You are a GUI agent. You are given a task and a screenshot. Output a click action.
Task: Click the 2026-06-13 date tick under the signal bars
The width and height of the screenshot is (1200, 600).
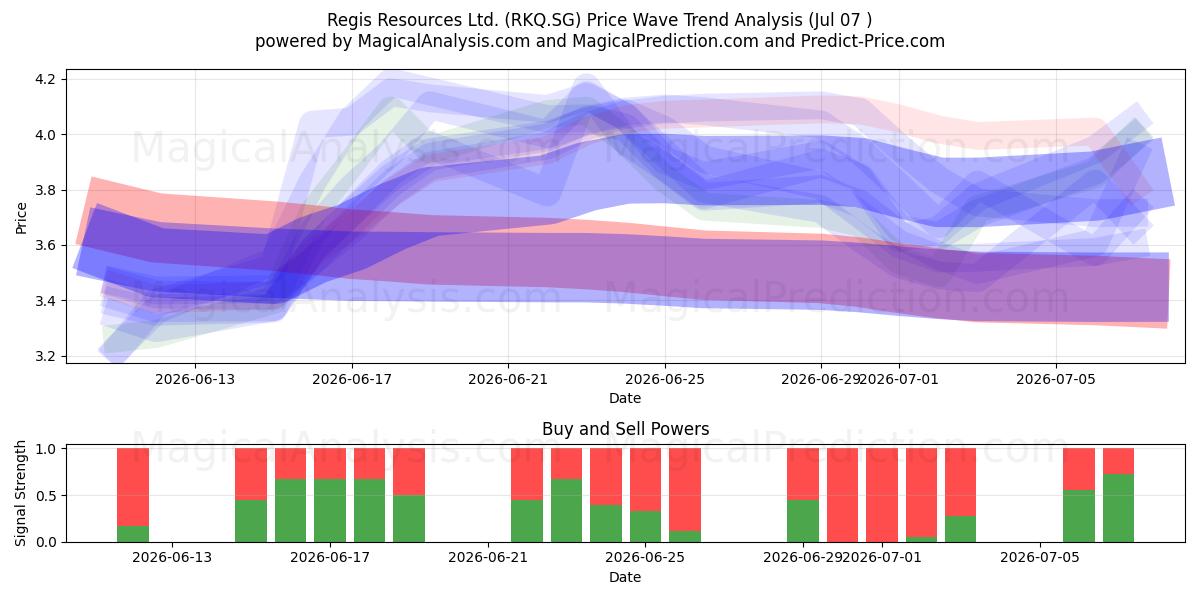pyautogui.click(x=172, y=558)
